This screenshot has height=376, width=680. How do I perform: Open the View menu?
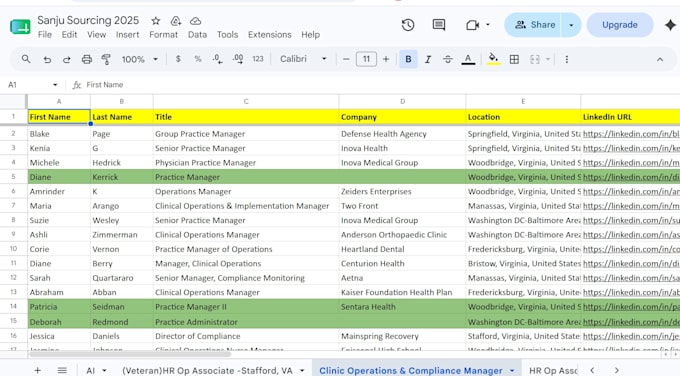pos(96,35)
